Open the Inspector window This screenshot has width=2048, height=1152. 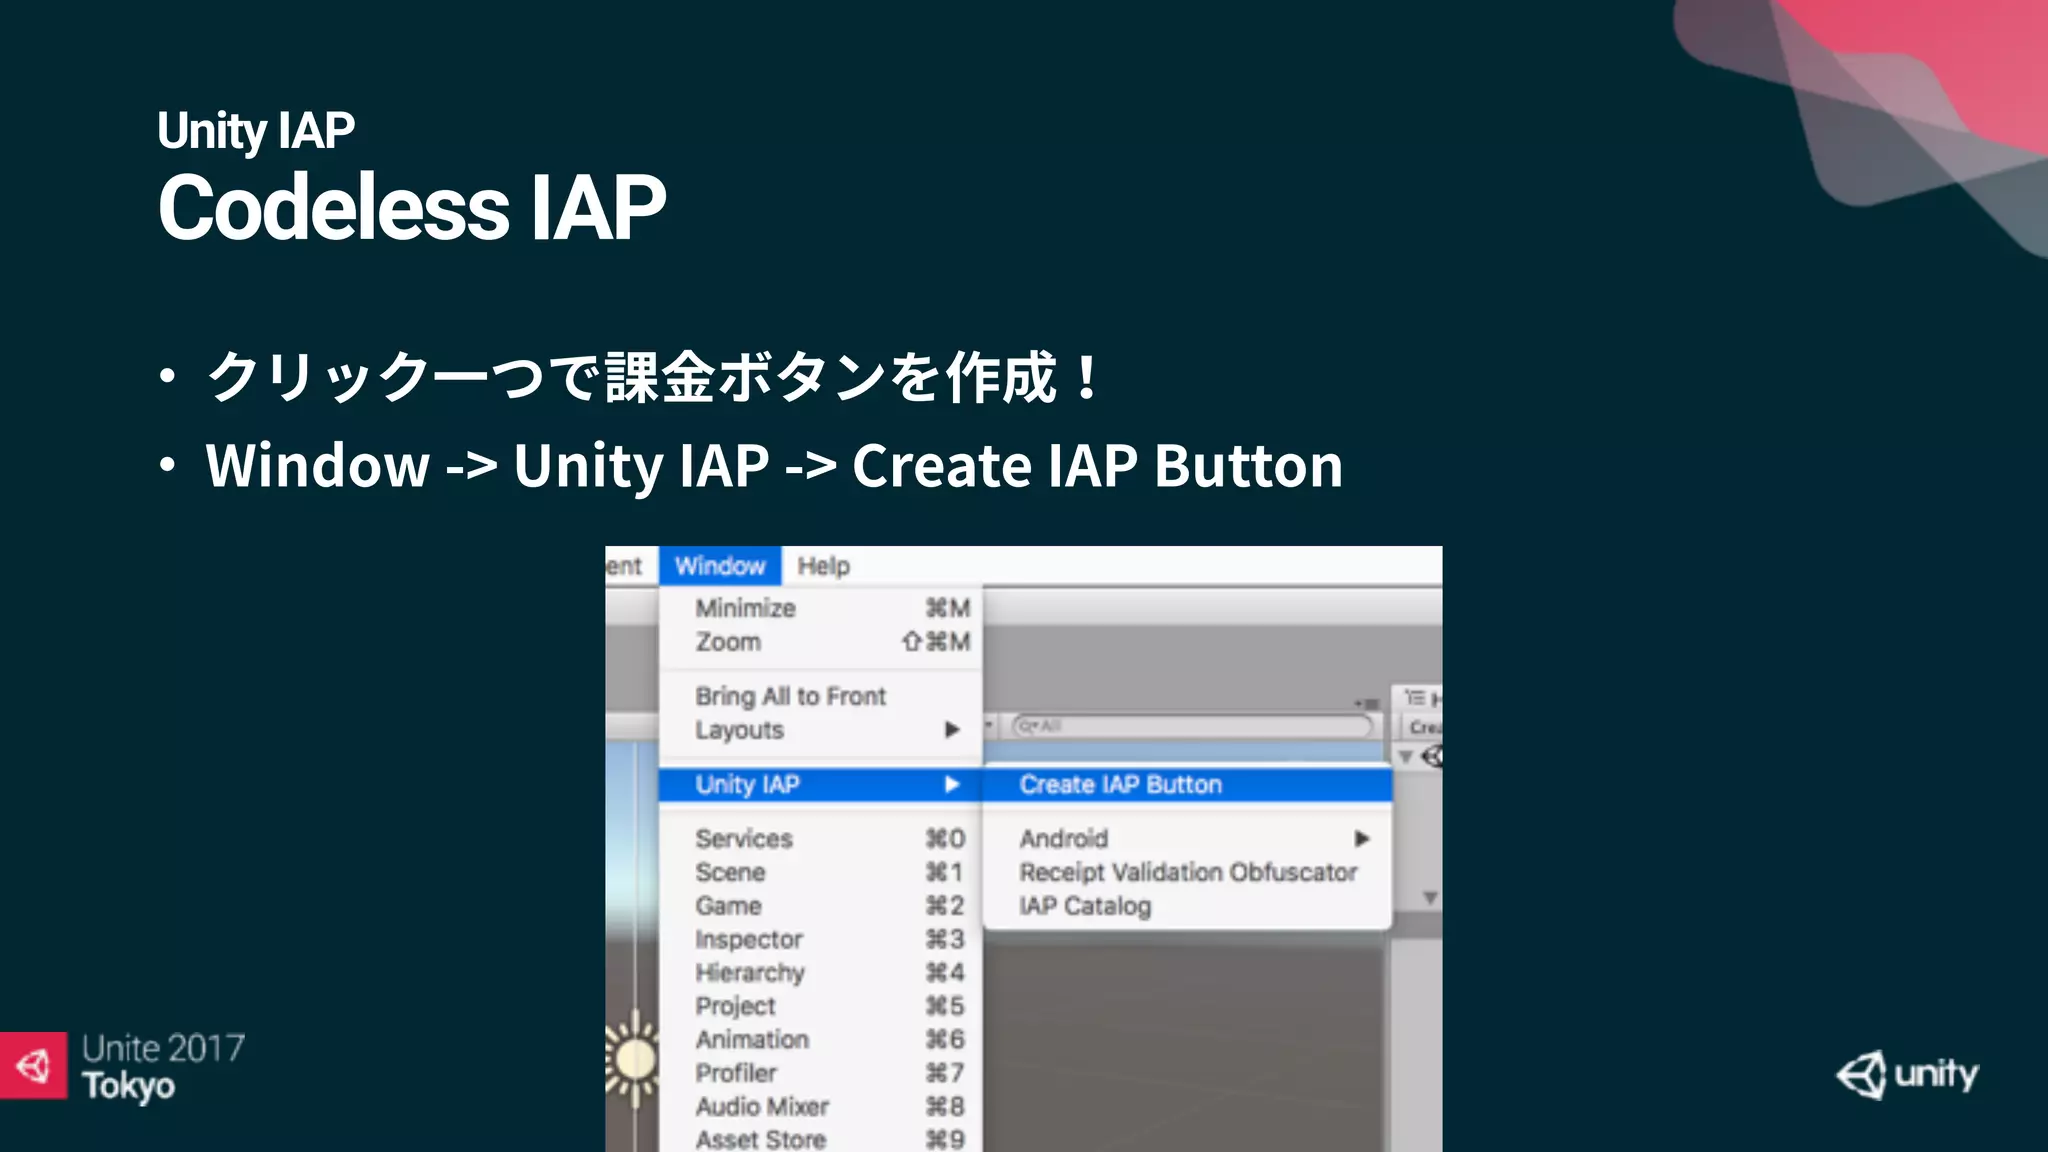point(821,939)
